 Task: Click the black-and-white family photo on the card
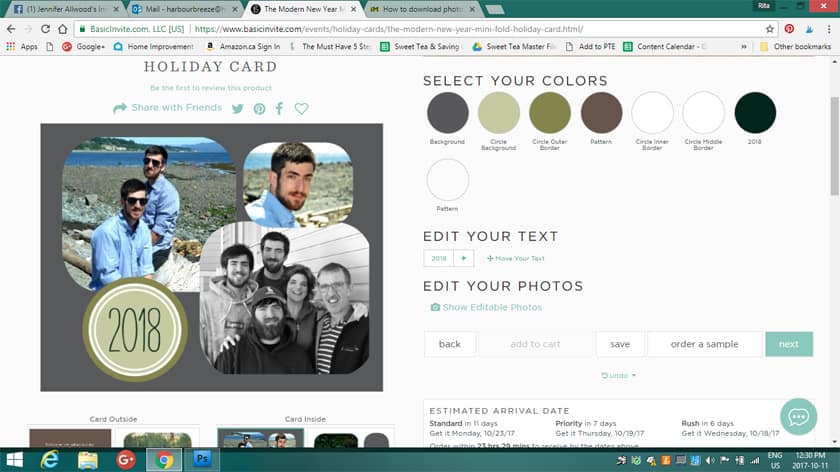click(285, 298)
